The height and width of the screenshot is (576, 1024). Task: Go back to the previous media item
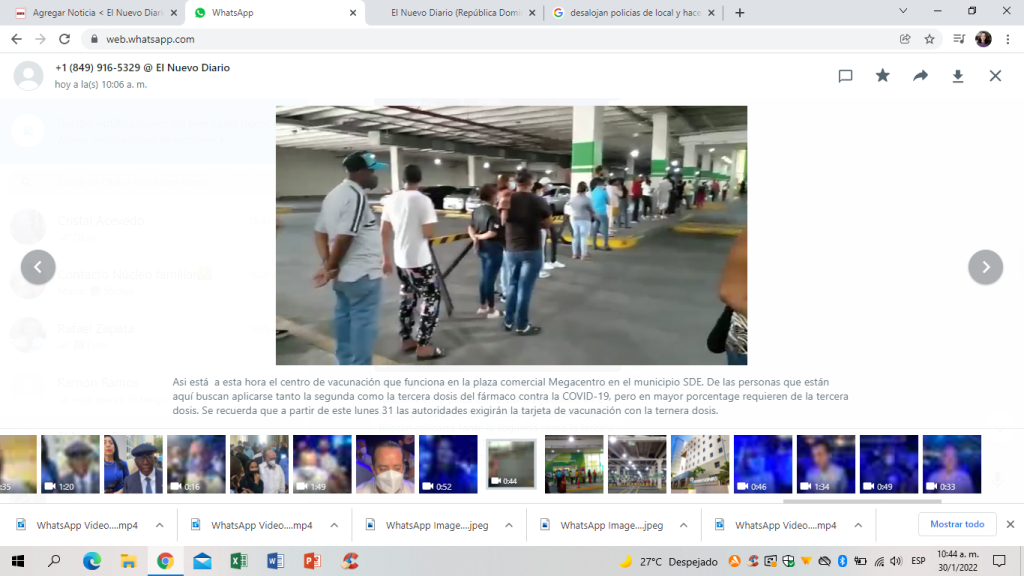(38, 267)
